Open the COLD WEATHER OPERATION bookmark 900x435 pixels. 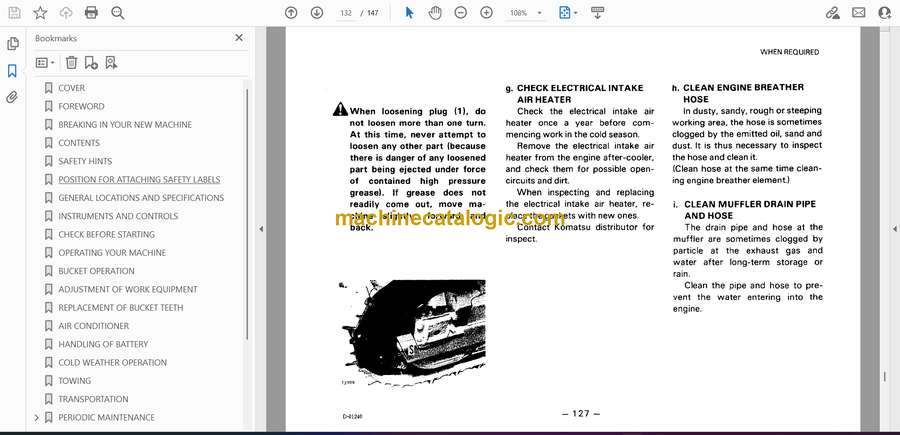112,363
